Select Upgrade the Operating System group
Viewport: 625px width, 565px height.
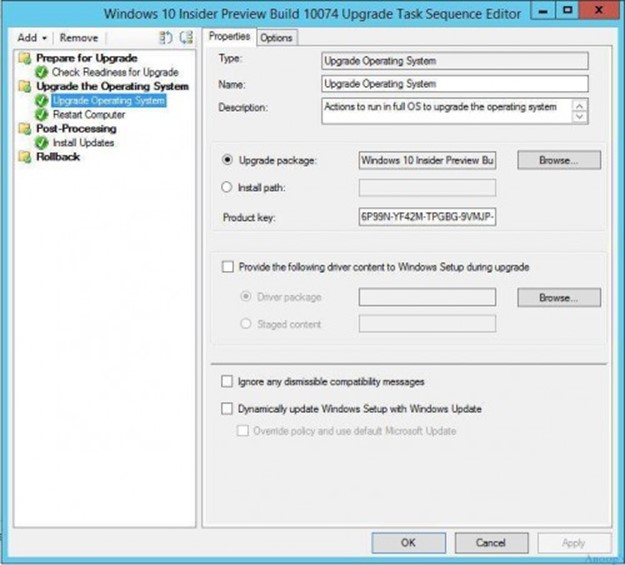(112, 87)
